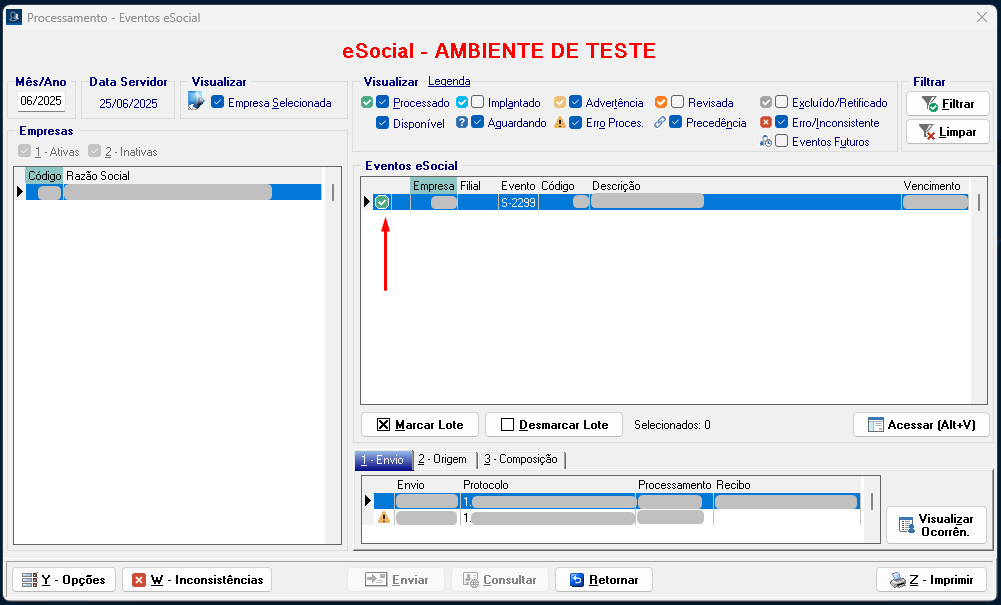
Task: Open the 3 - Composição tab
Action: (520, 460)
